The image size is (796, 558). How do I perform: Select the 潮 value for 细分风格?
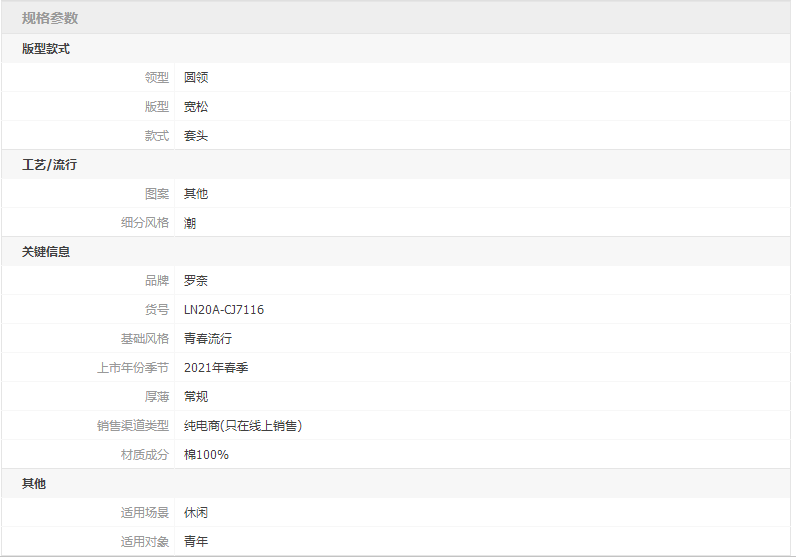(x=190, y=223)
